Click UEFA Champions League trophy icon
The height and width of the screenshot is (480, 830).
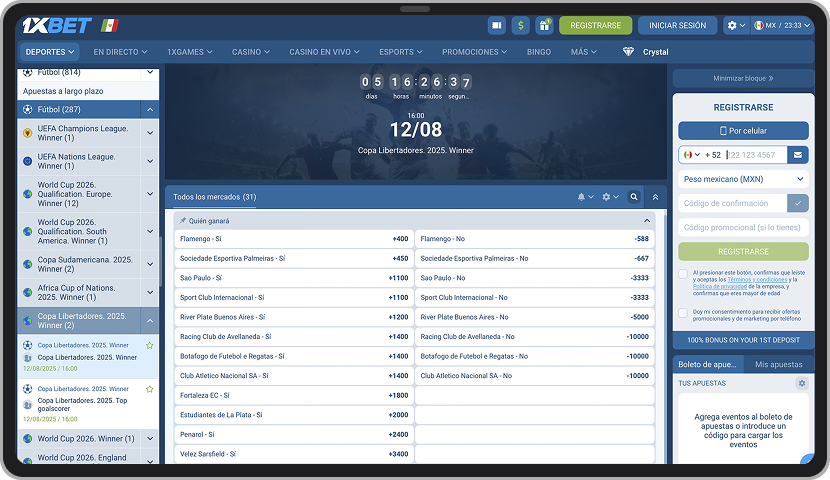[28, 133]
